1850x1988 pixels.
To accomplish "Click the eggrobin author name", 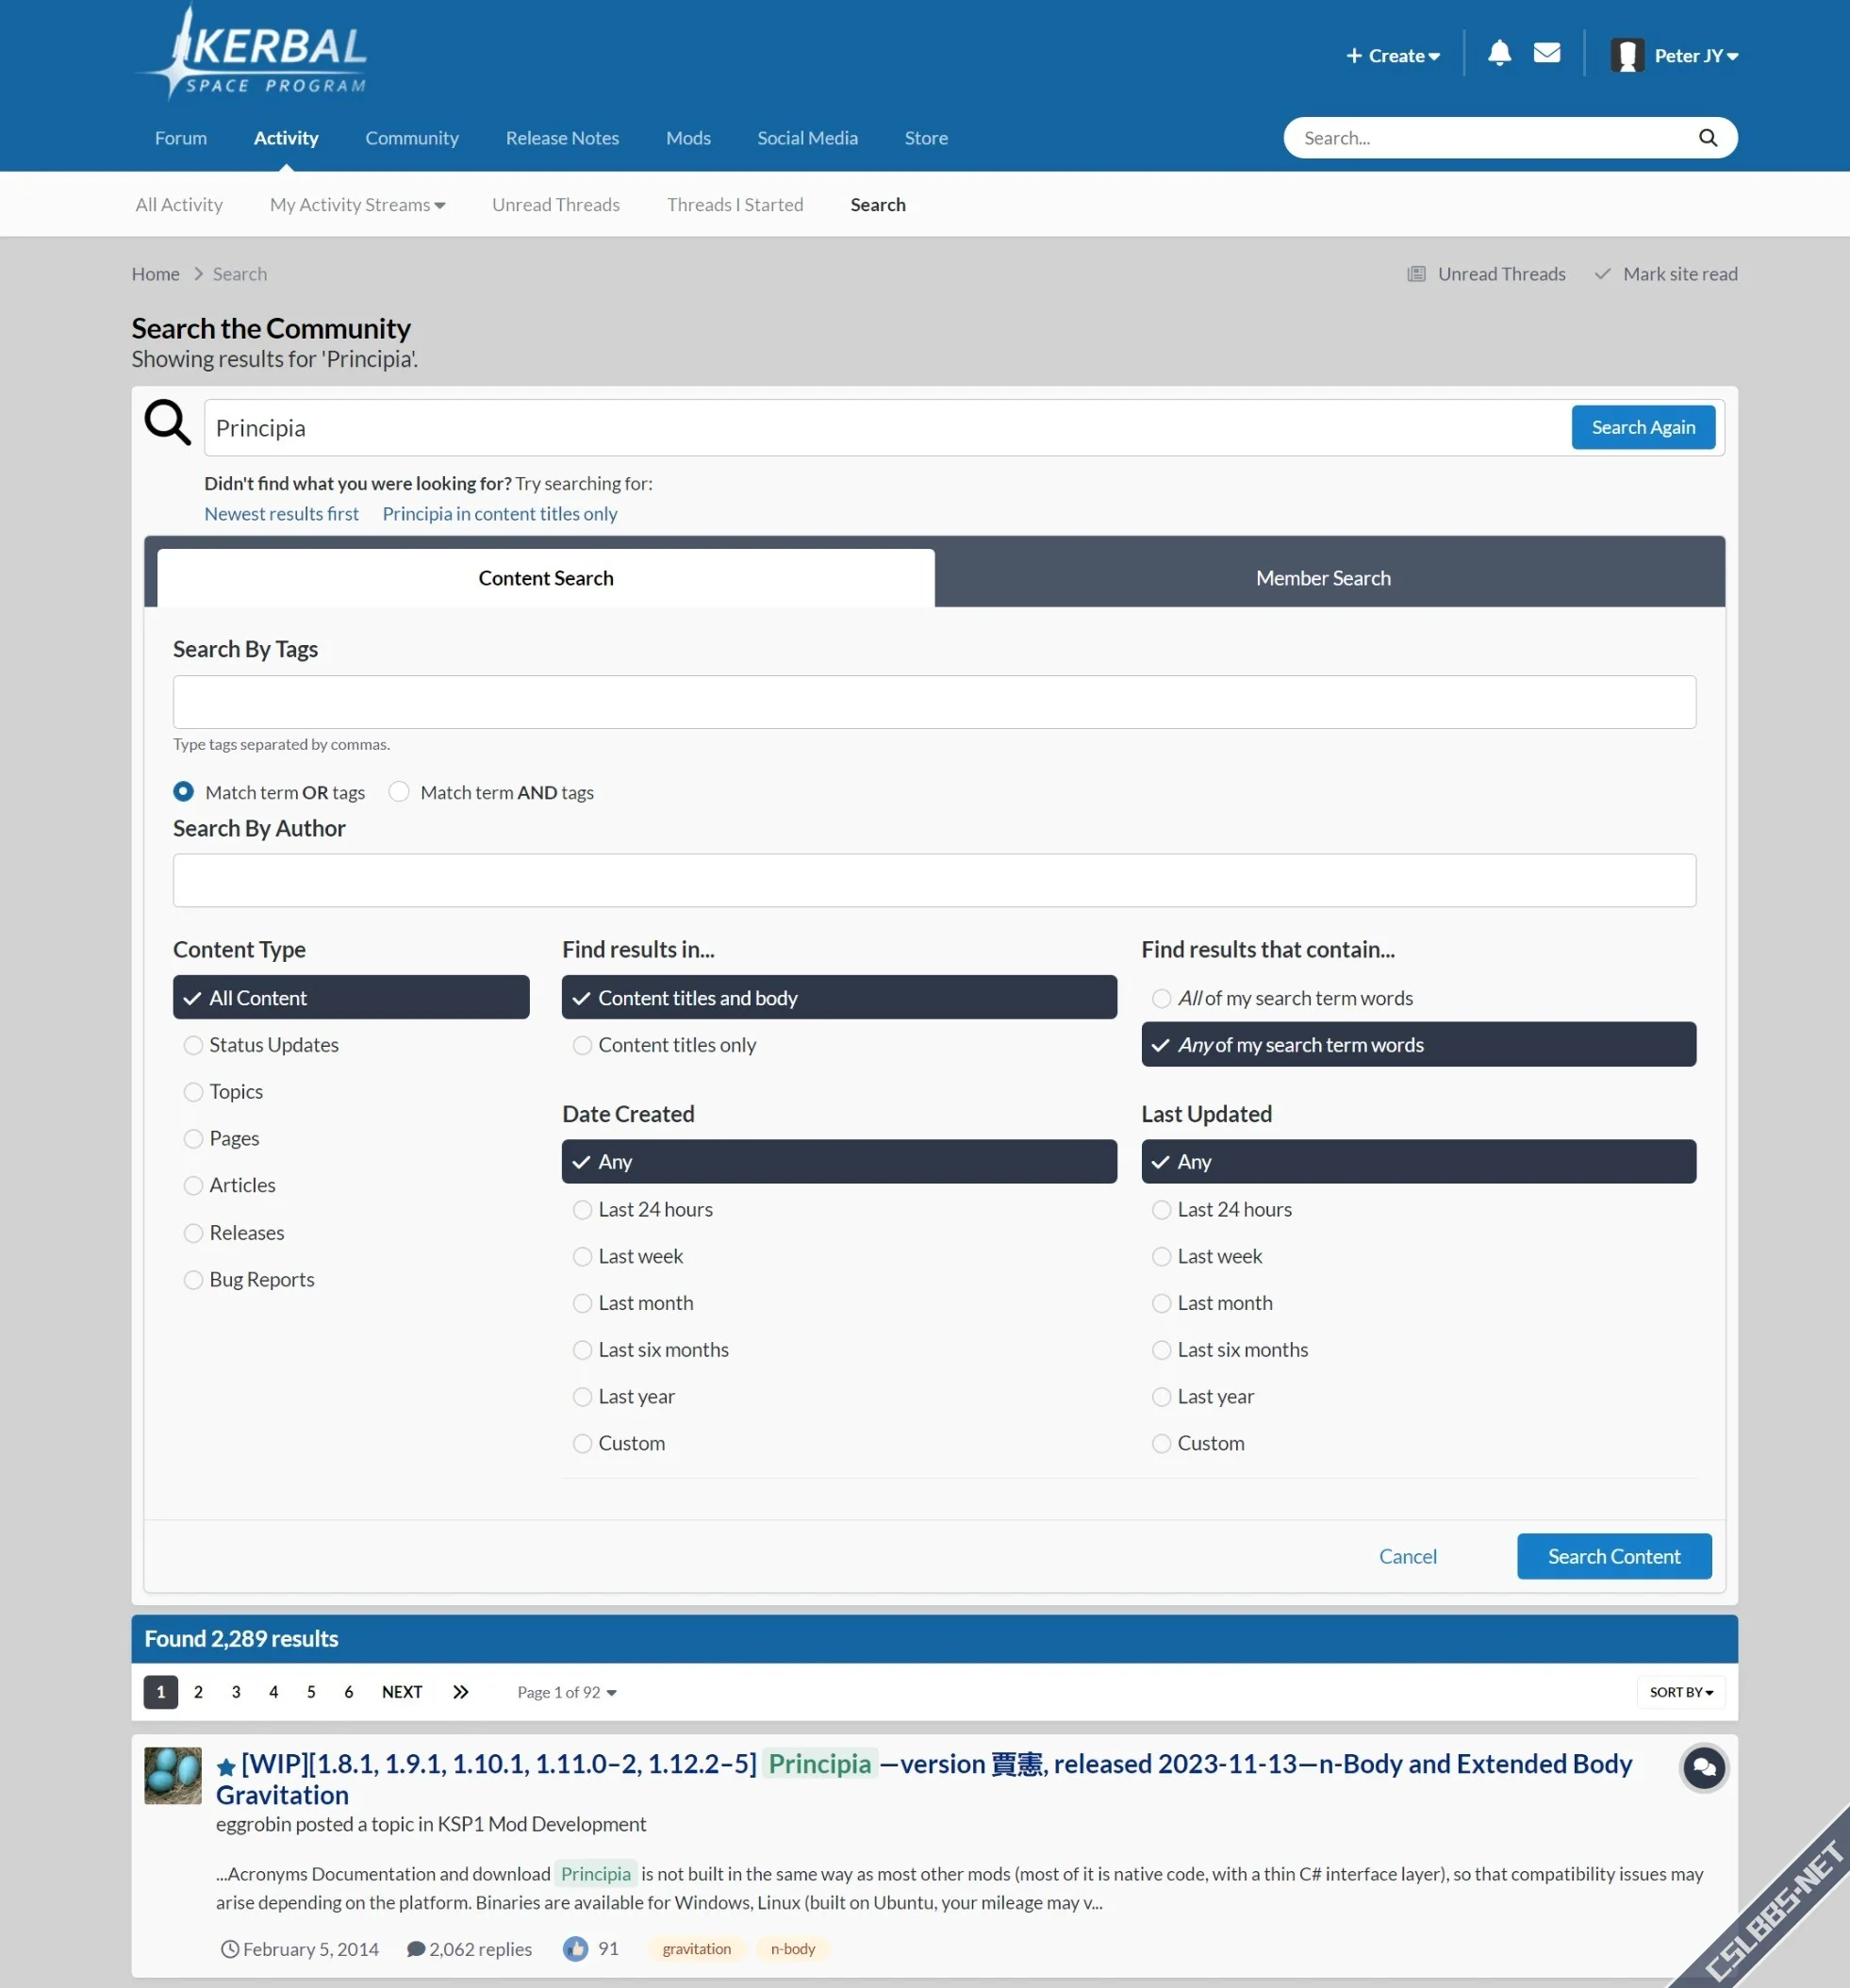I will pos(253,1824).
